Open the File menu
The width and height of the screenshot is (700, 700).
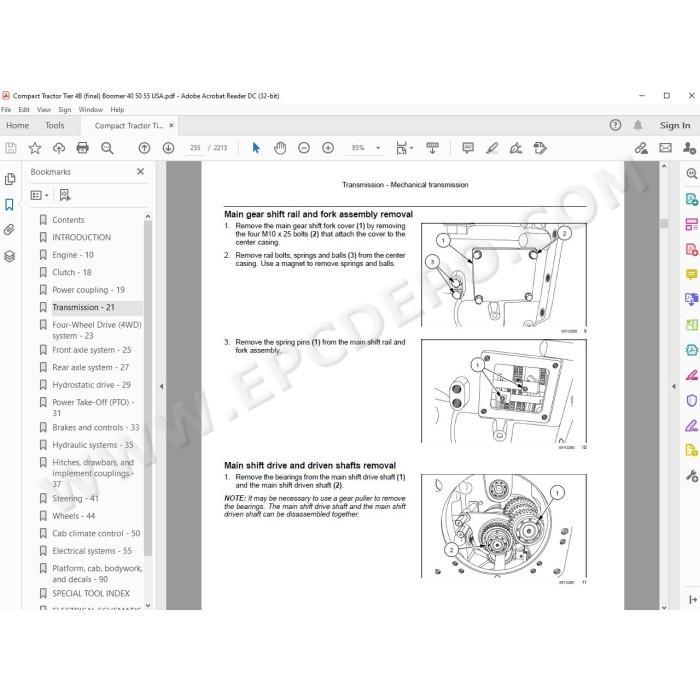pyautogui.click(x=6, y=109)
